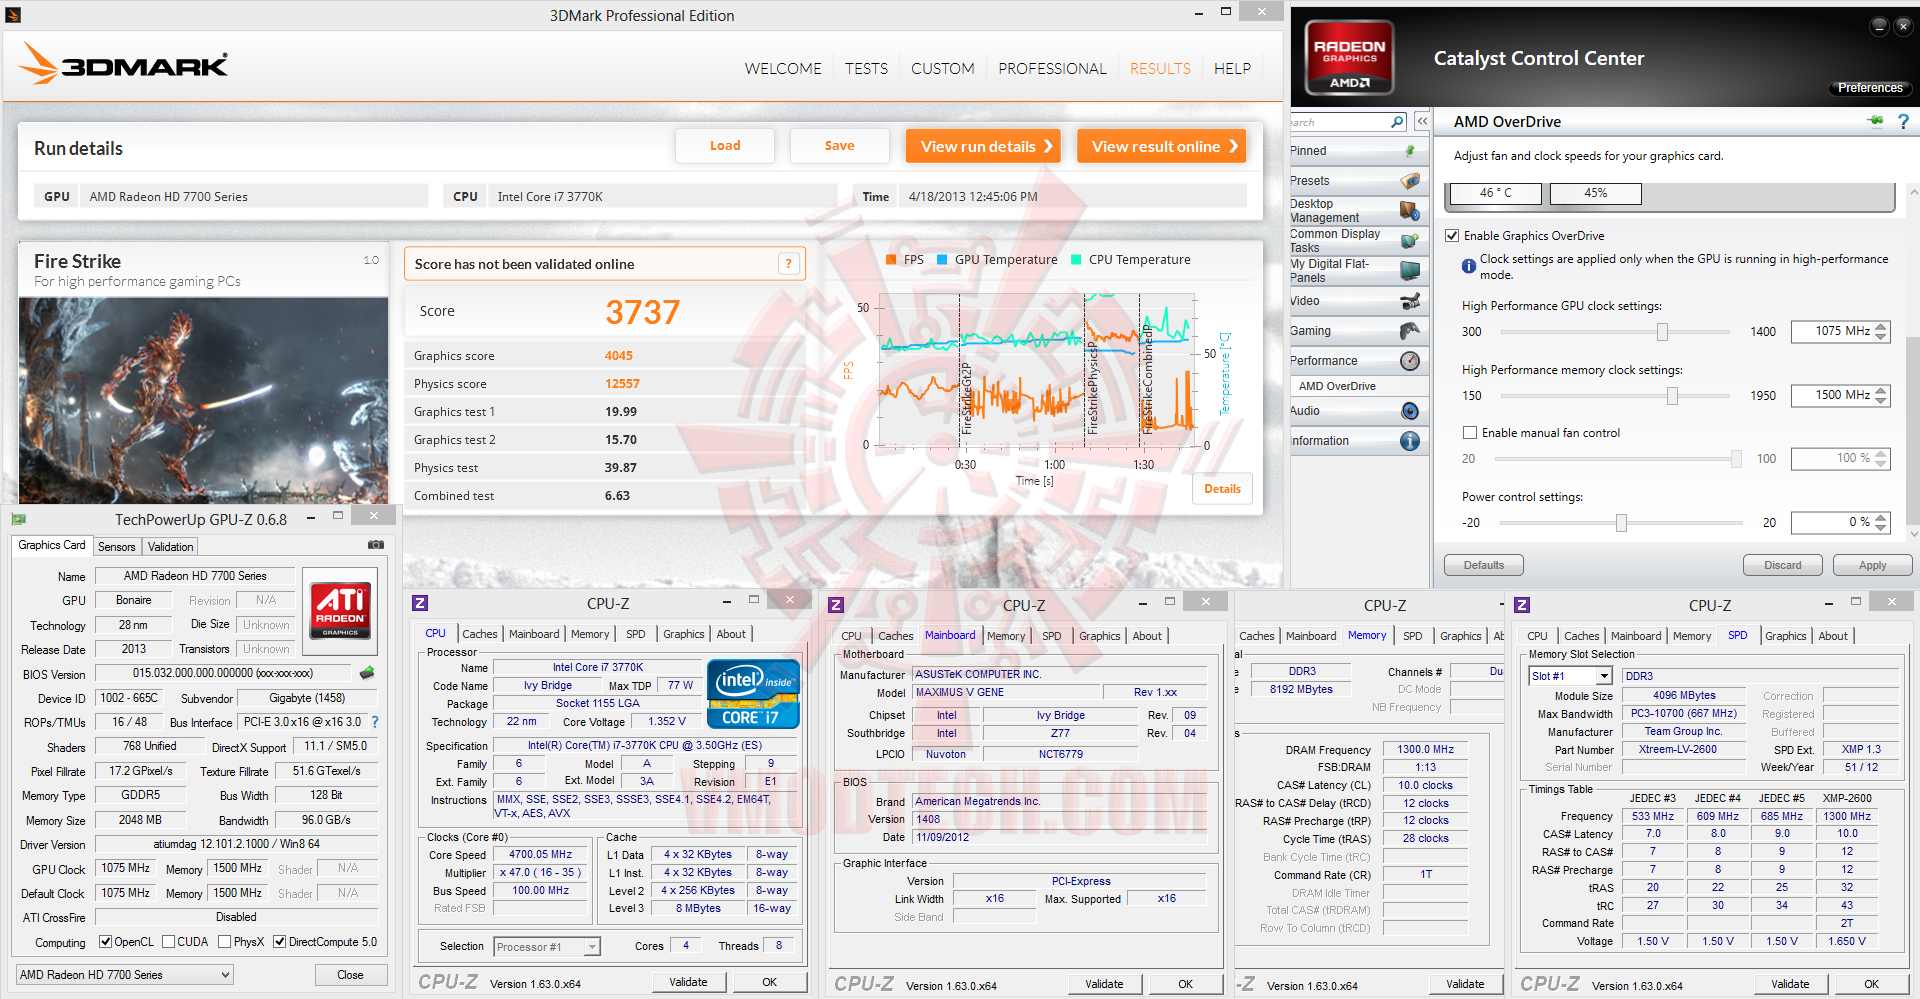This screenshot has height=999, width=1920.
Task: Click the Audio speaker icon in Catalyst
Action: point(1410,411)
